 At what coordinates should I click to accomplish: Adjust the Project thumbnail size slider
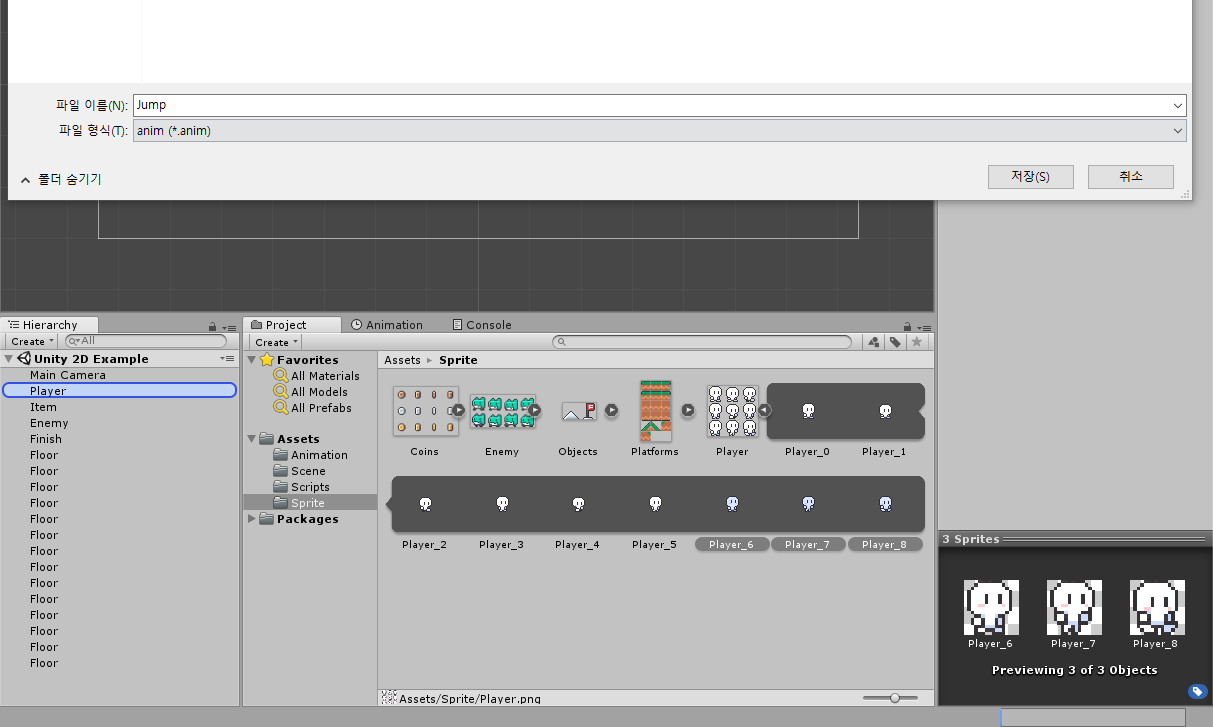tap(895, 698)
